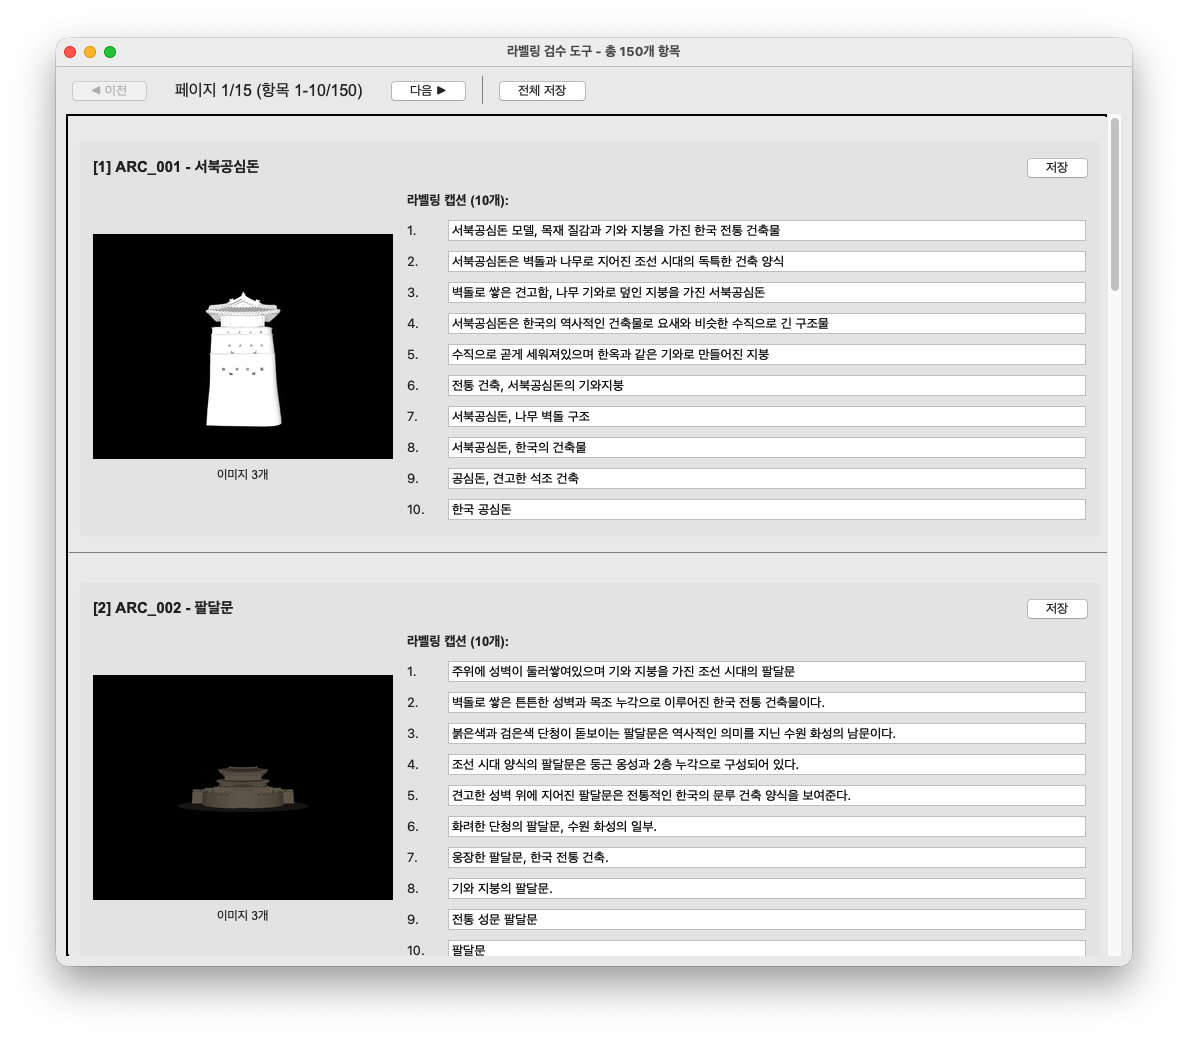Click the 전통 성문 팔달문 caption field
1188x1040 pixels.
pos(766,920)
